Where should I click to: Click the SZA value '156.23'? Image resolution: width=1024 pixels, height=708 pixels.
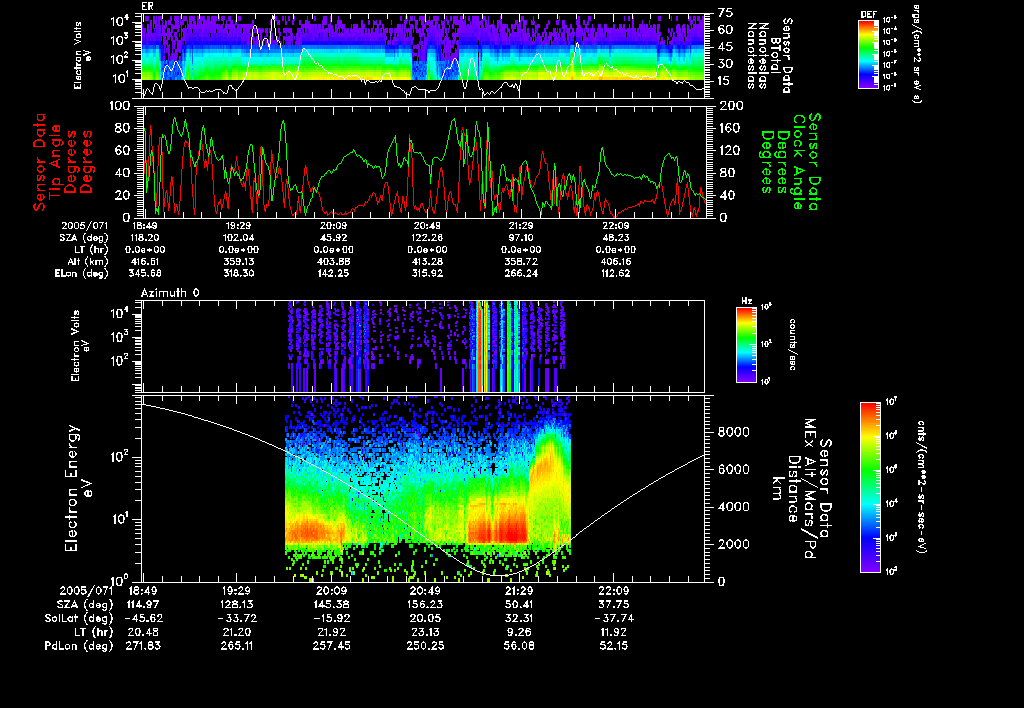coord(425,605)
